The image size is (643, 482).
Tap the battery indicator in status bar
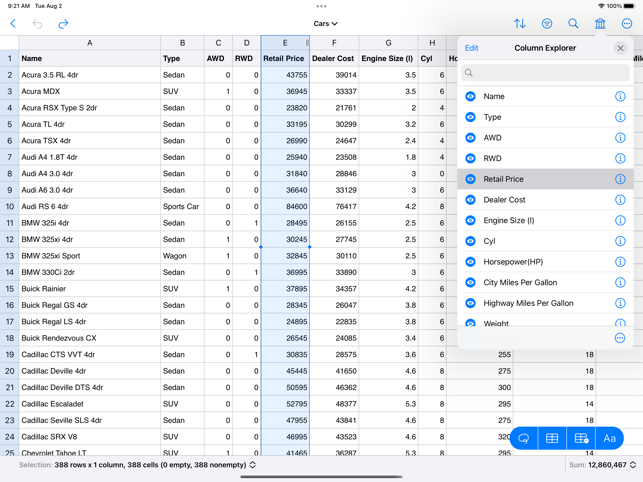coord(629,6)
